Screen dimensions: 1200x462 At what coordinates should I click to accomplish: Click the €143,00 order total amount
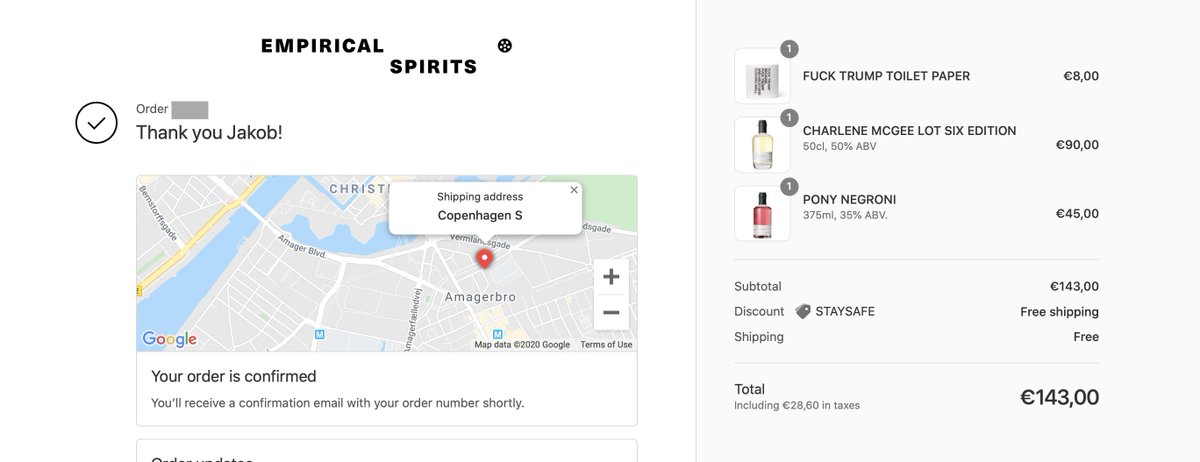1059,397
